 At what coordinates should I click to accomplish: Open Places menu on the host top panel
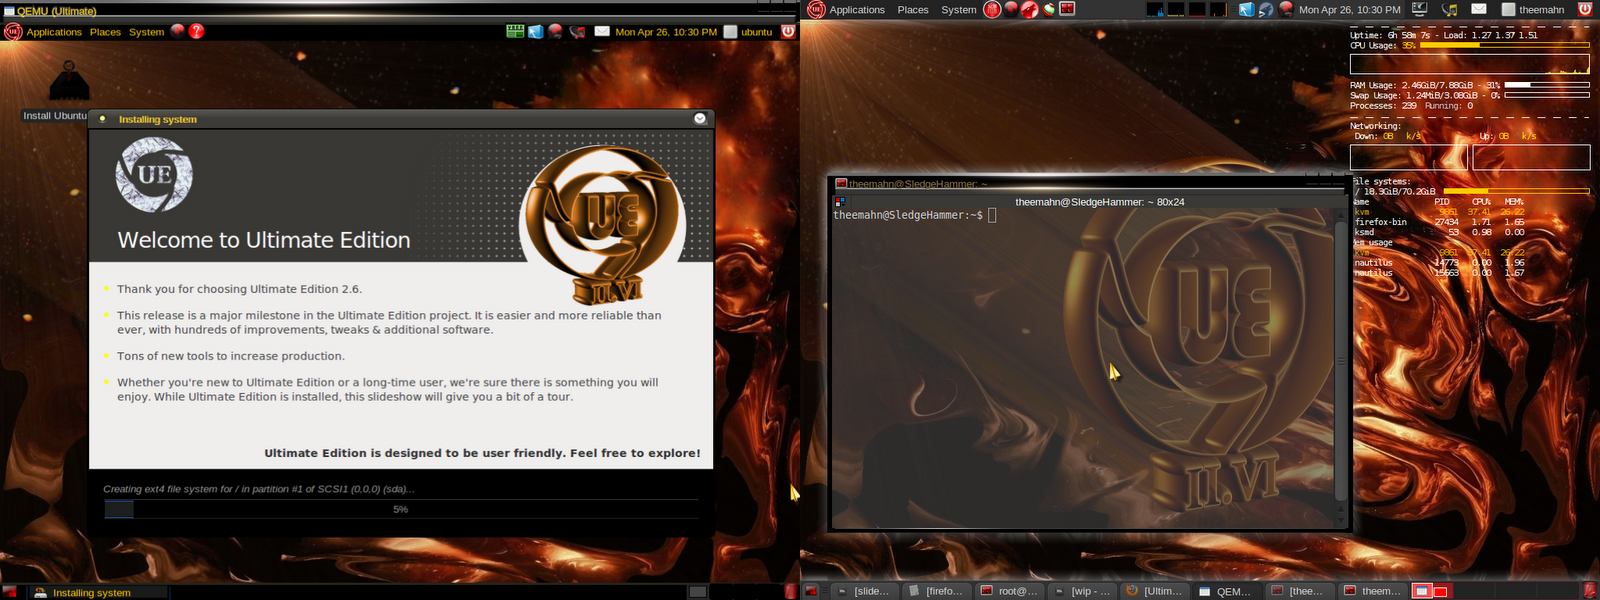913,10
